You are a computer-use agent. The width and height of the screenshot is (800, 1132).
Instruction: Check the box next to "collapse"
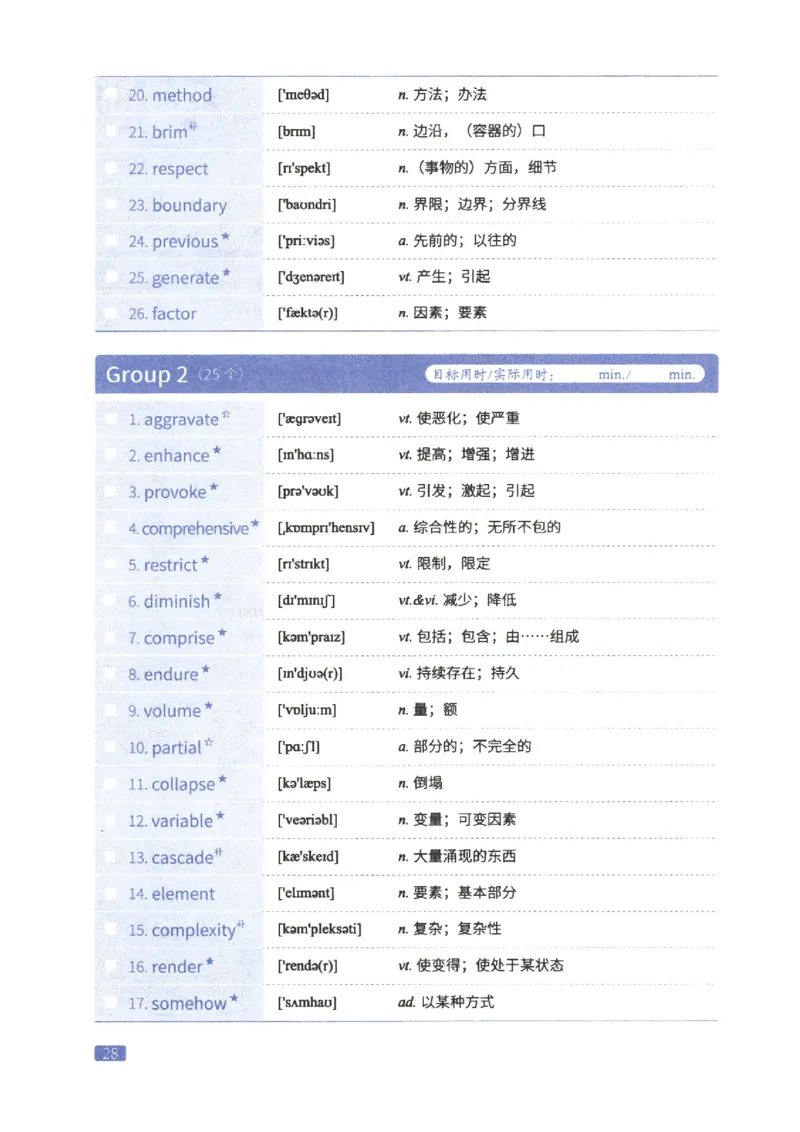click(110, 784)
